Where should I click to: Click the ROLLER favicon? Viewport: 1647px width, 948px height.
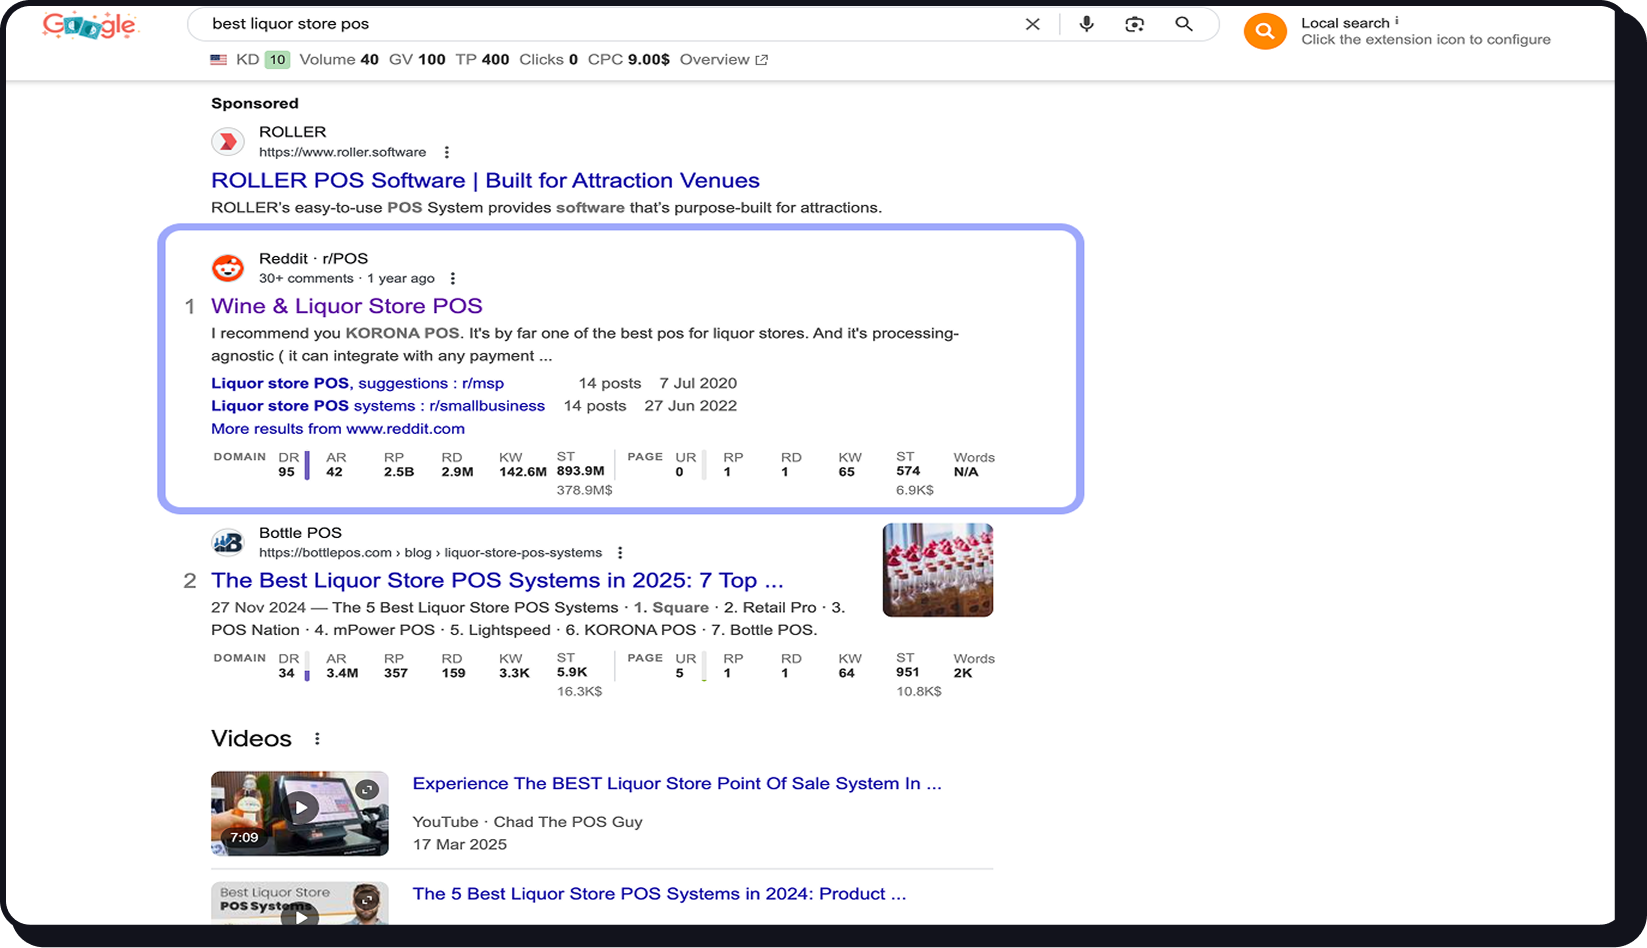228,142
